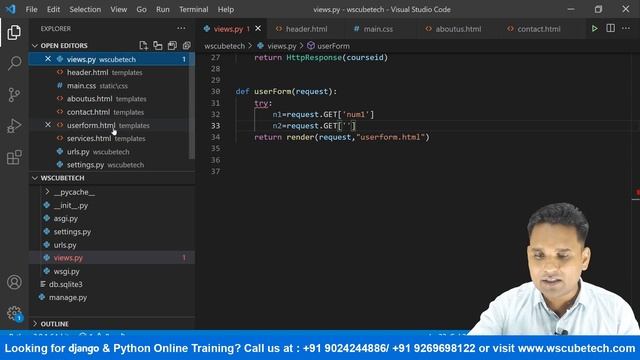The image size is (640, 360).
Task: Open db.sqlite3 in file tree
Action: [65, 284]
